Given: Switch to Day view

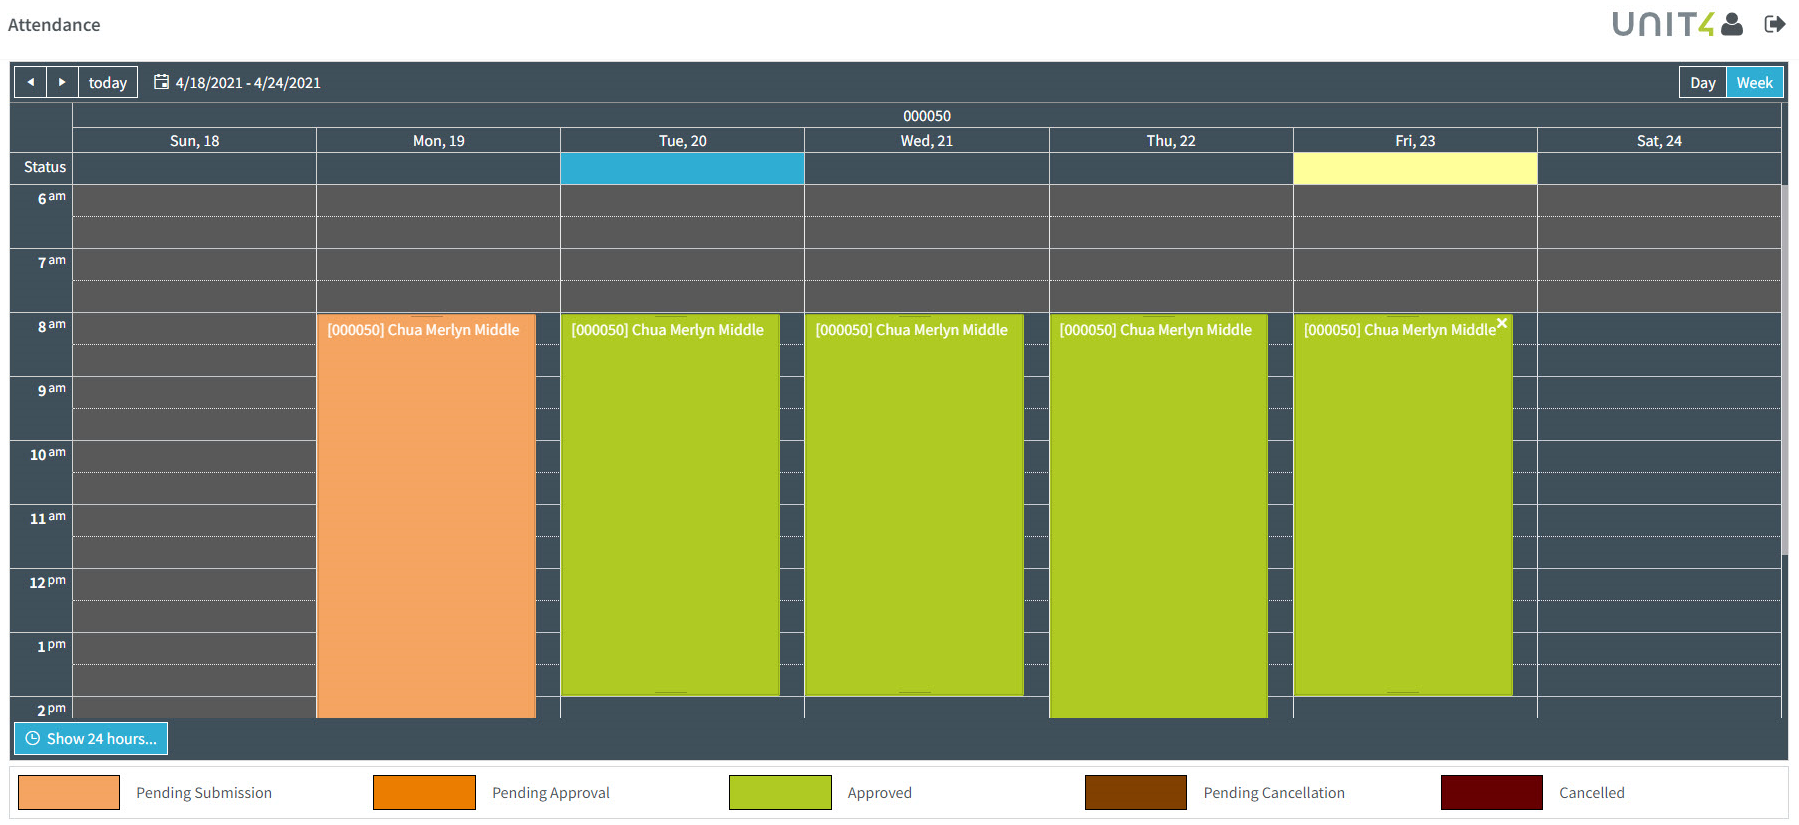Looking at the screenshot, I should [x=1703, y=82].
